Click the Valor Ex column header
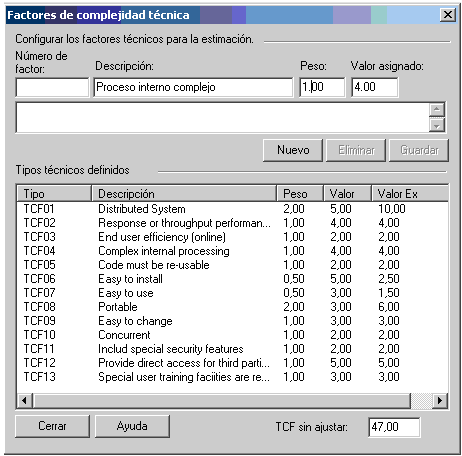The image size is (462, 456). coord(410,194)
